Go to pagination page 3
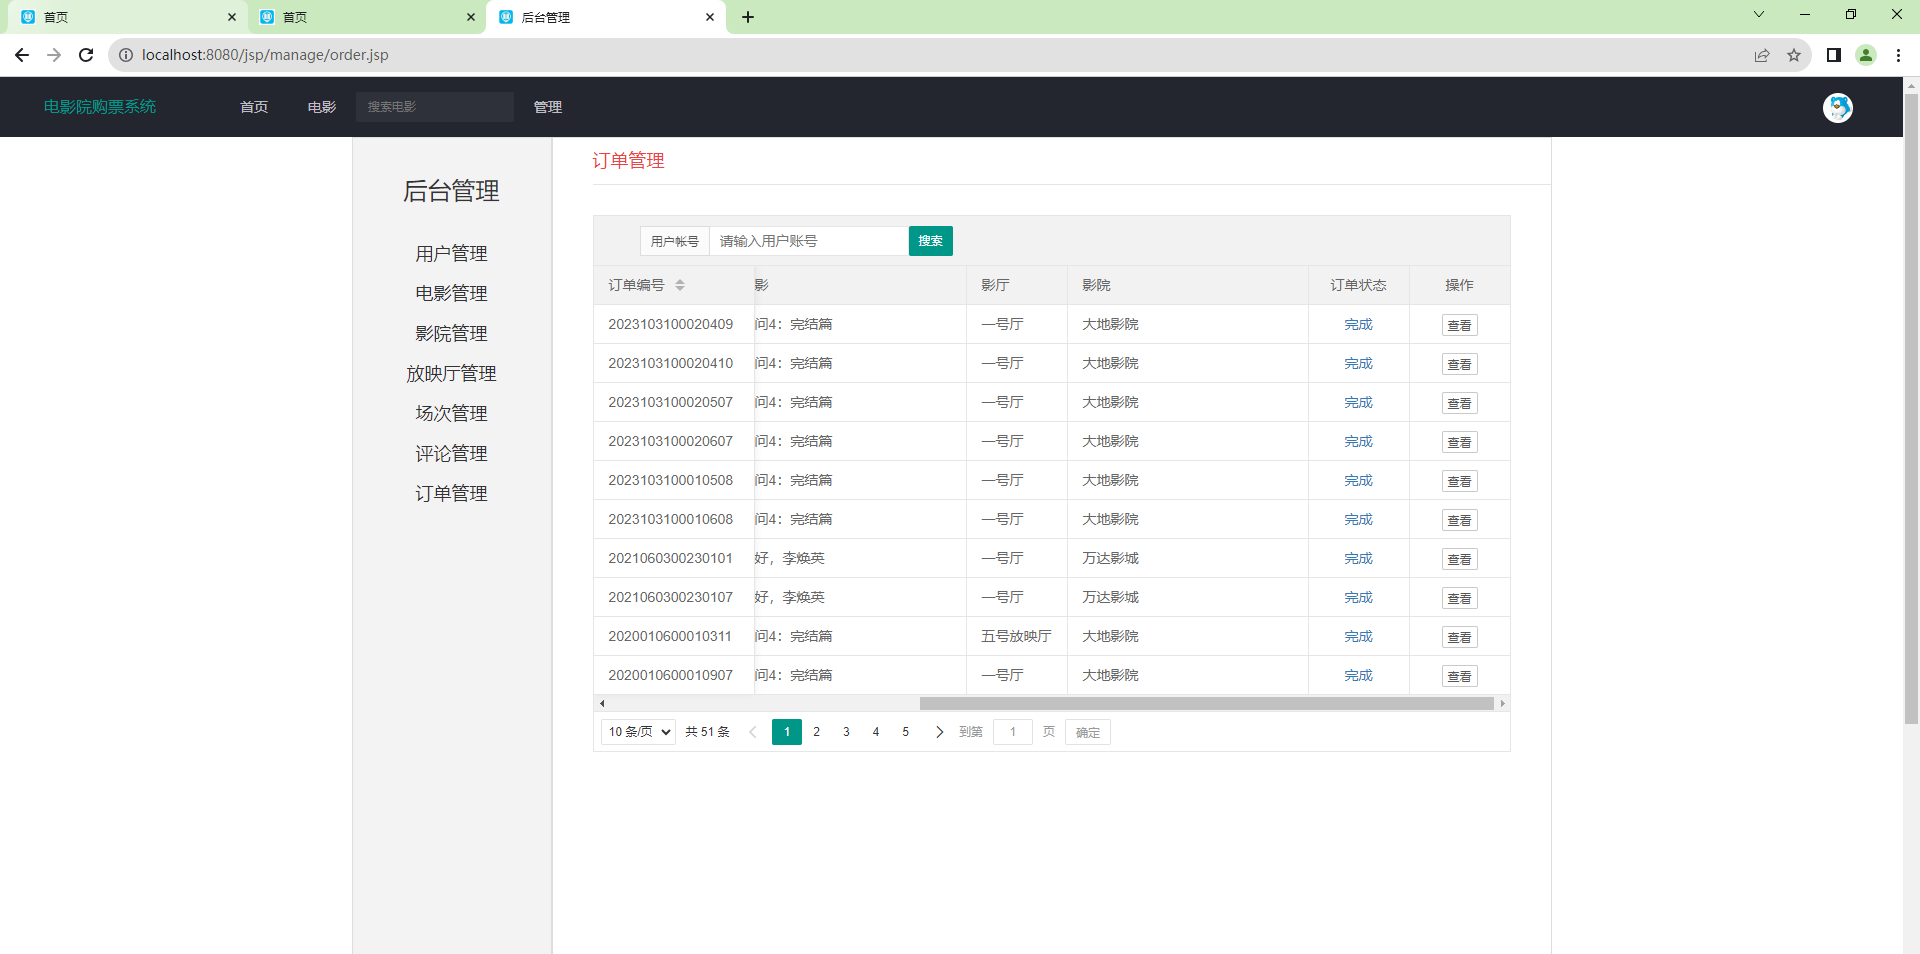Viewport: 1920px width, 954px height. (846, 732)
